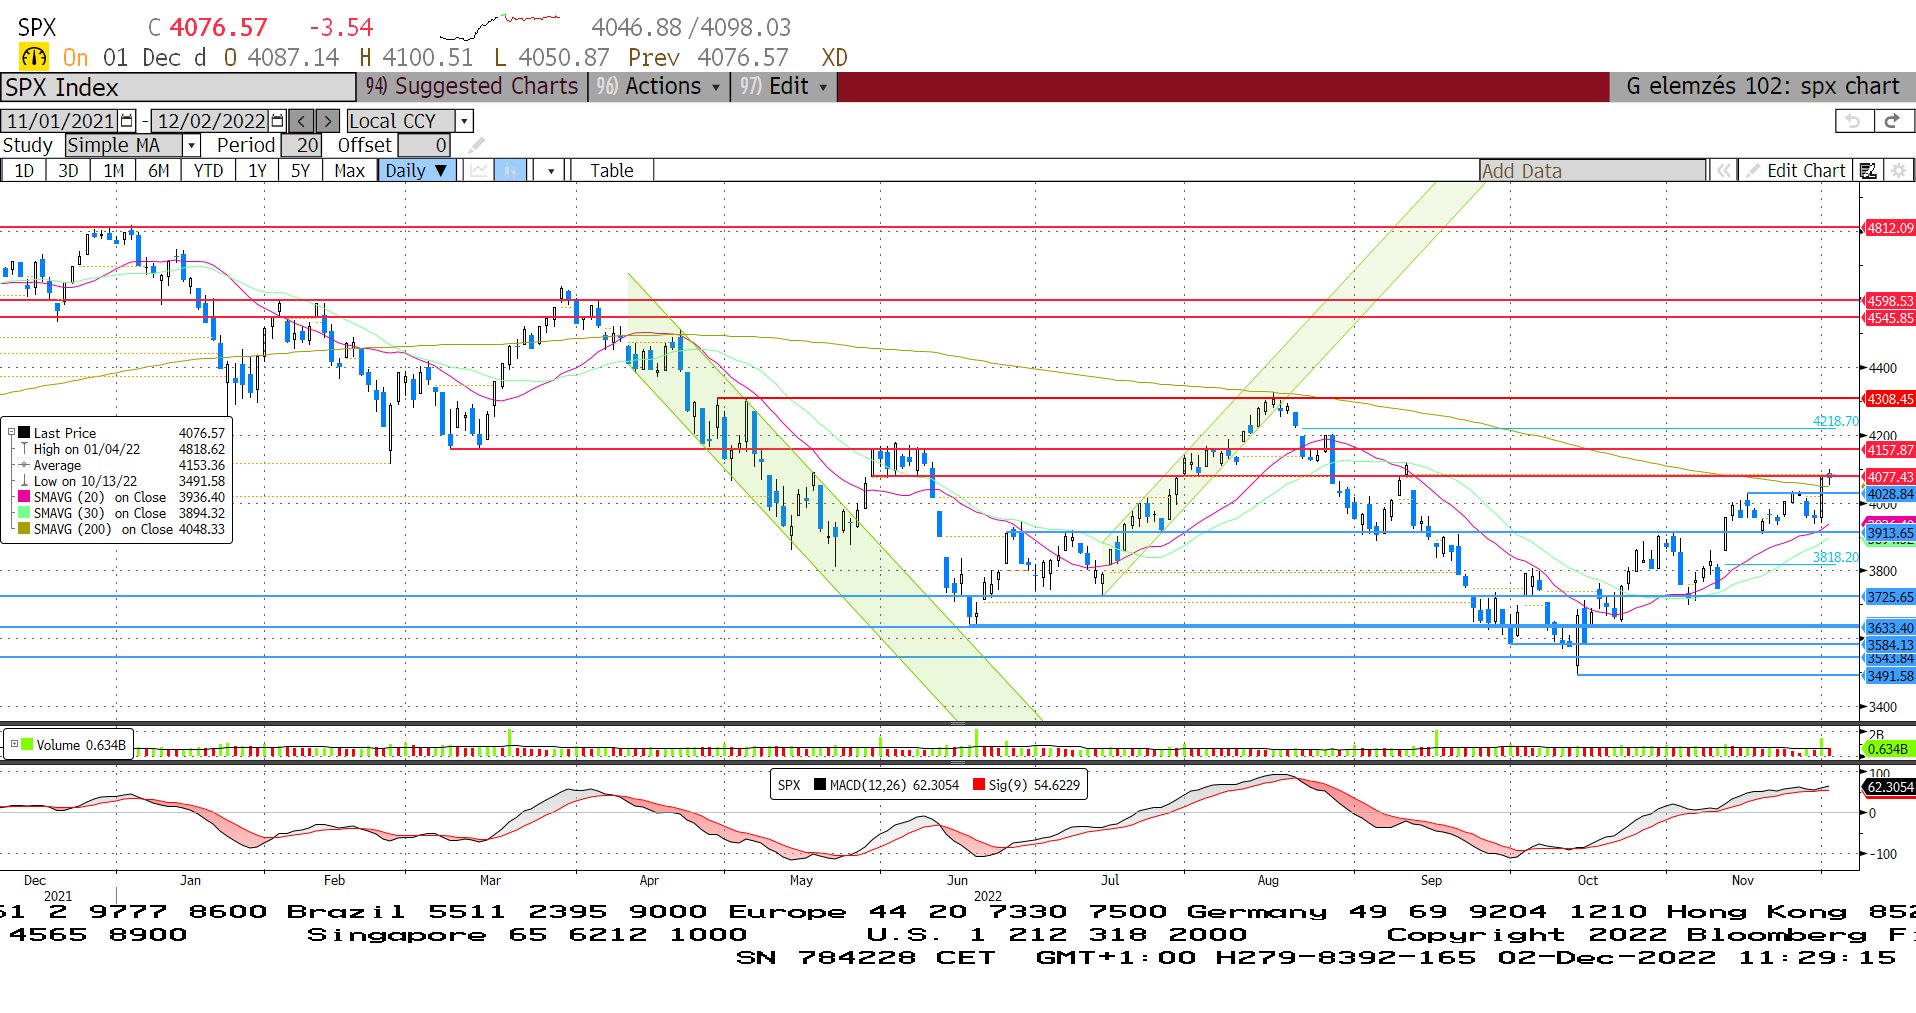This screenshot has width=1916, height=1013.
Task: Click the Low on 10/13/22 marker icon
Action: [x=24, y=481]
